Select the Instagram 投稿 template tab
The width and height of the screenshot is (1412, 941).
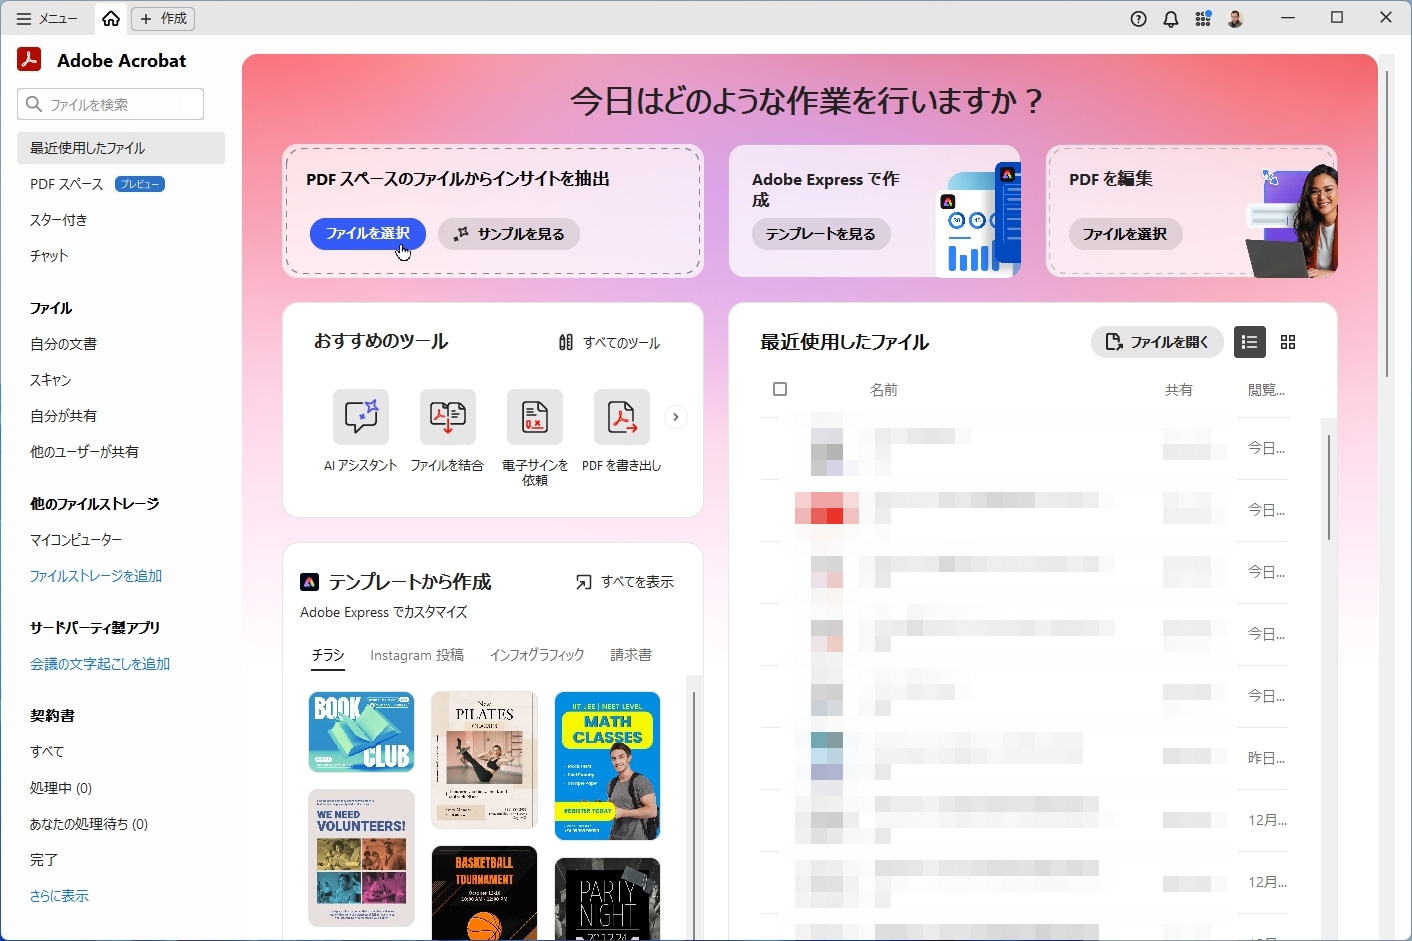(x=417, y=655)
